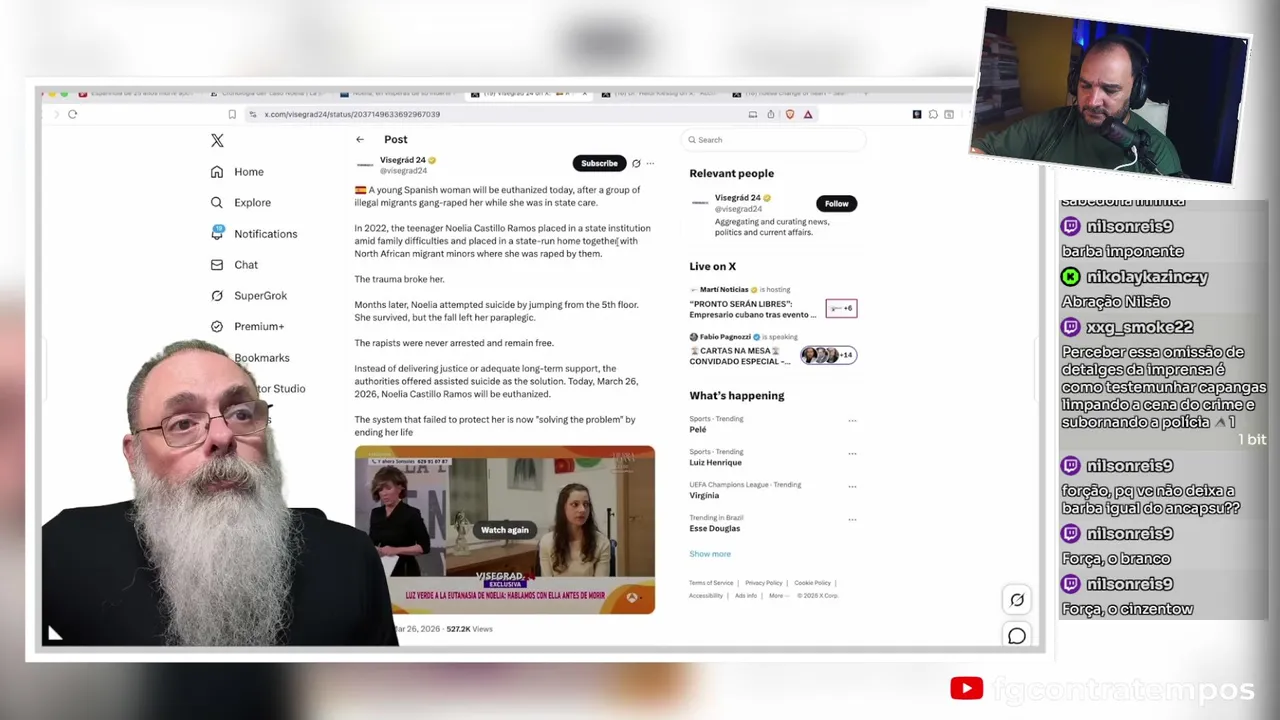Open the Explore magnifier icon in sidebar

coord(217,203)
